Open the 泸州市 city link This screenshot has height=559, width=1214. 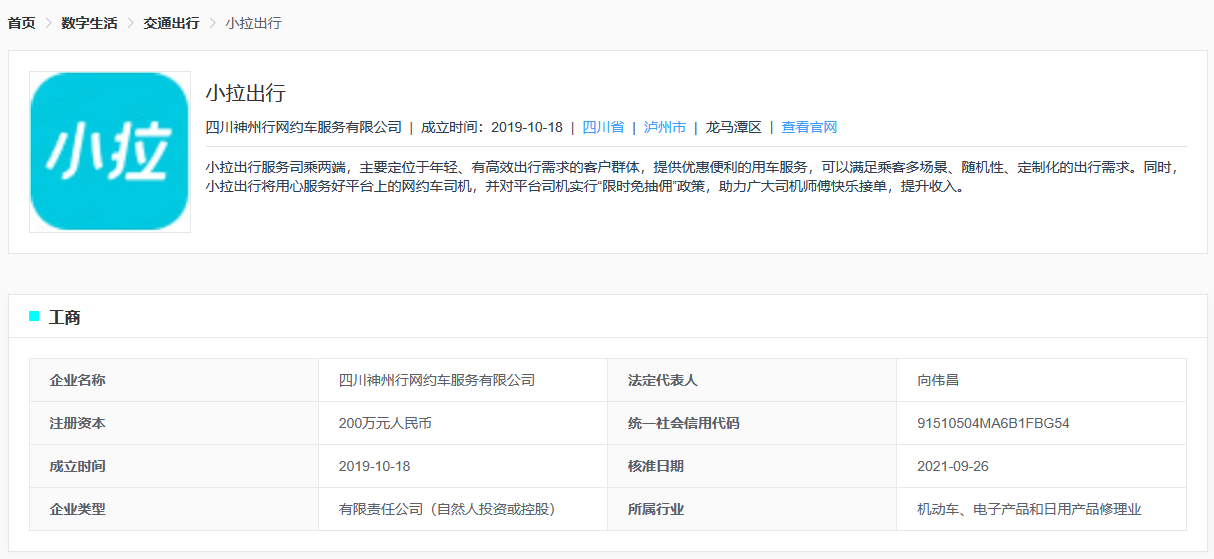pos(665,127)
